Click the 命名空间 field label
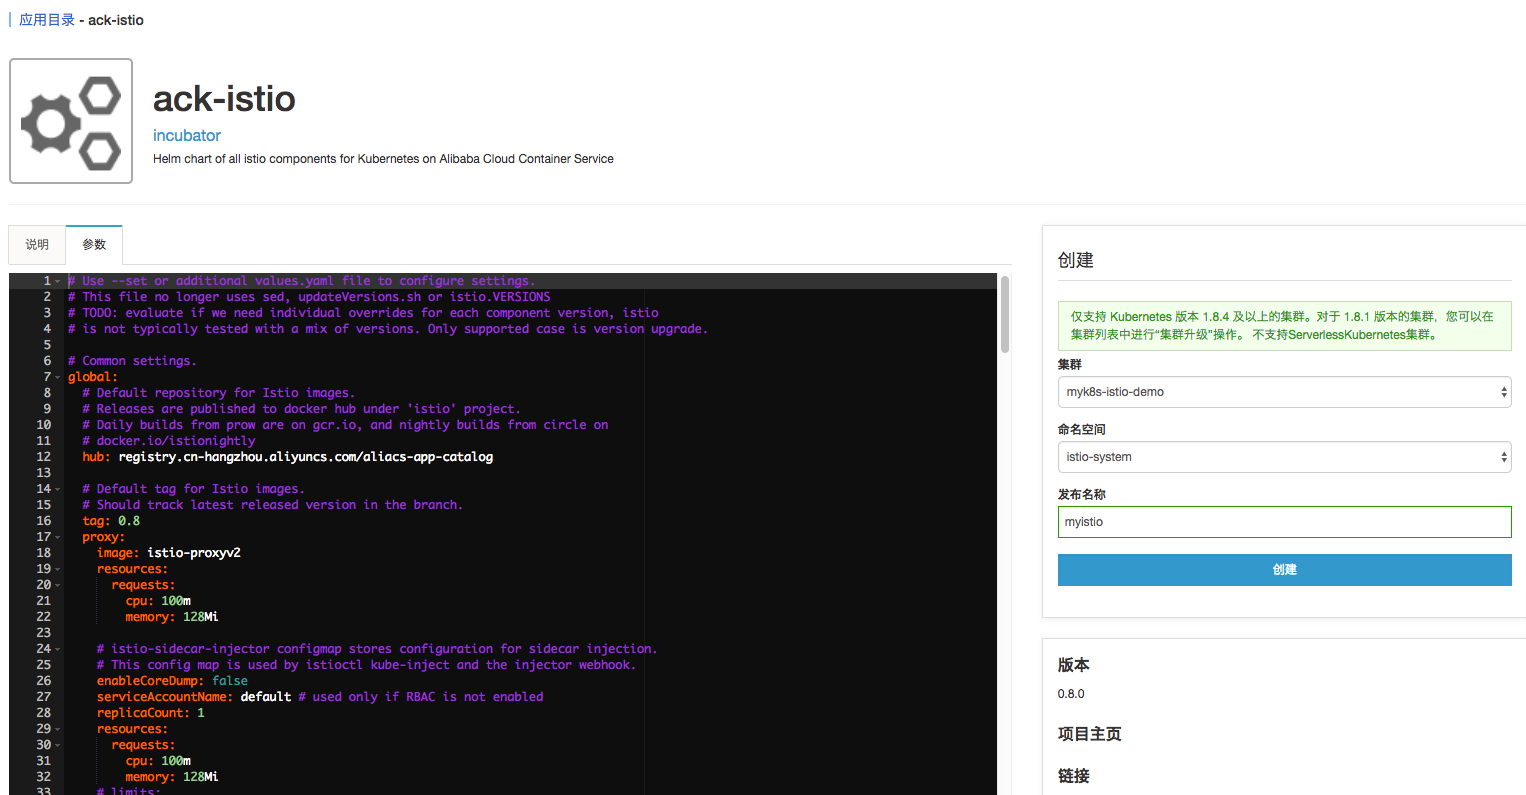The image size is (1526, 795). point(1082,430)
